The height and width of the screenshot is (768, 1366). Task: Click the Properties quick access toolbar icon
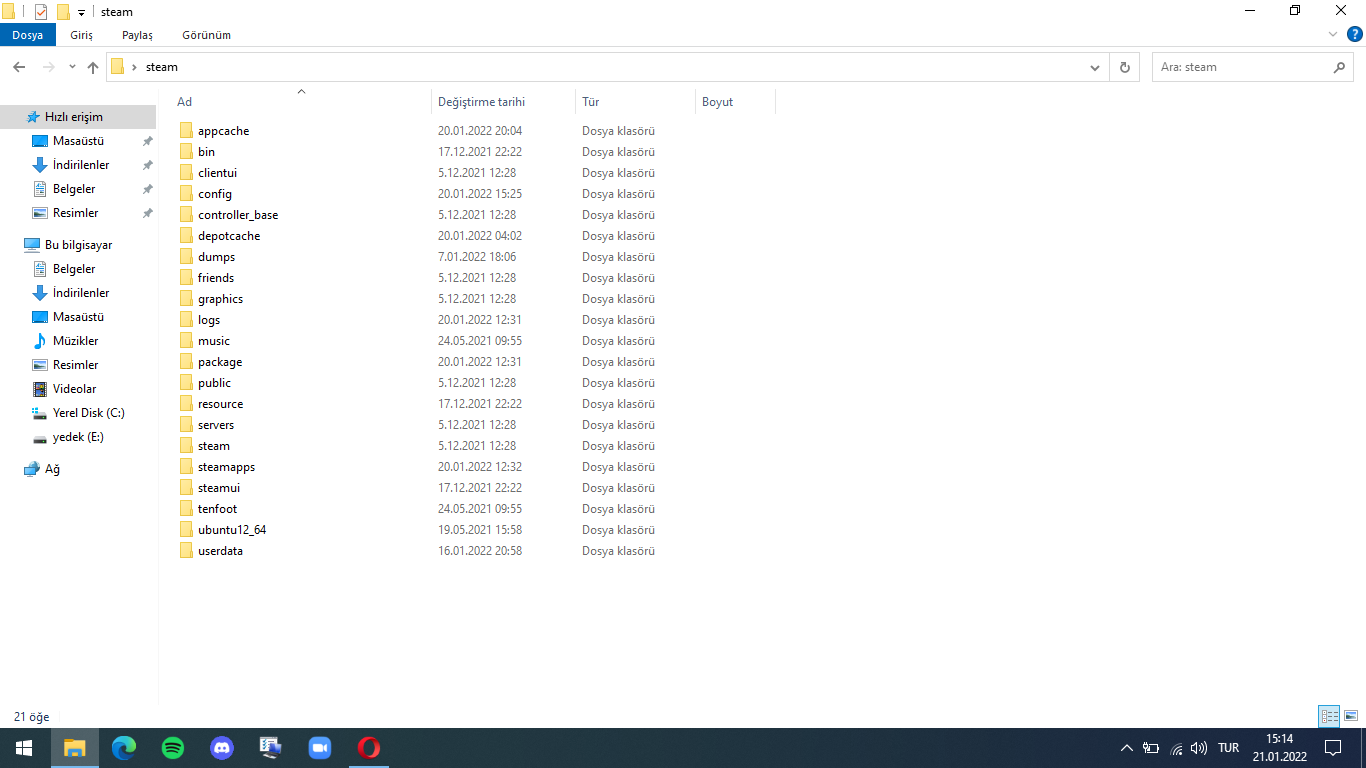[x=41, y=12]
